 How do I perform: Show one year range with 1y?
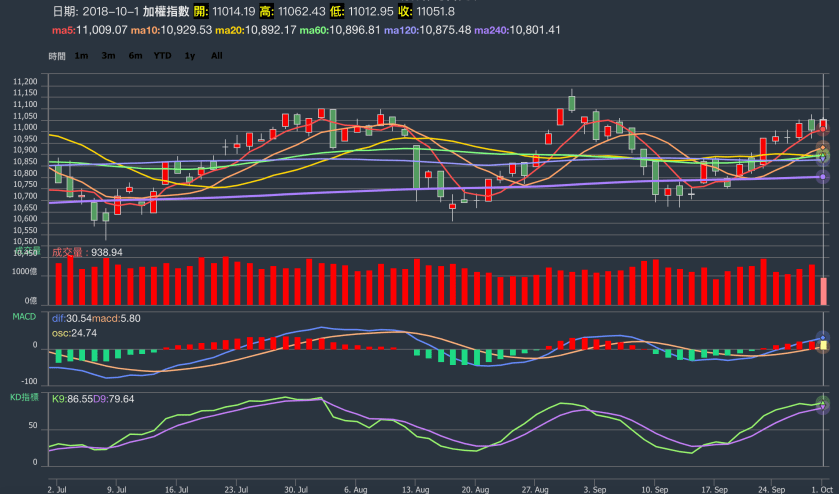tap(190, 56)
